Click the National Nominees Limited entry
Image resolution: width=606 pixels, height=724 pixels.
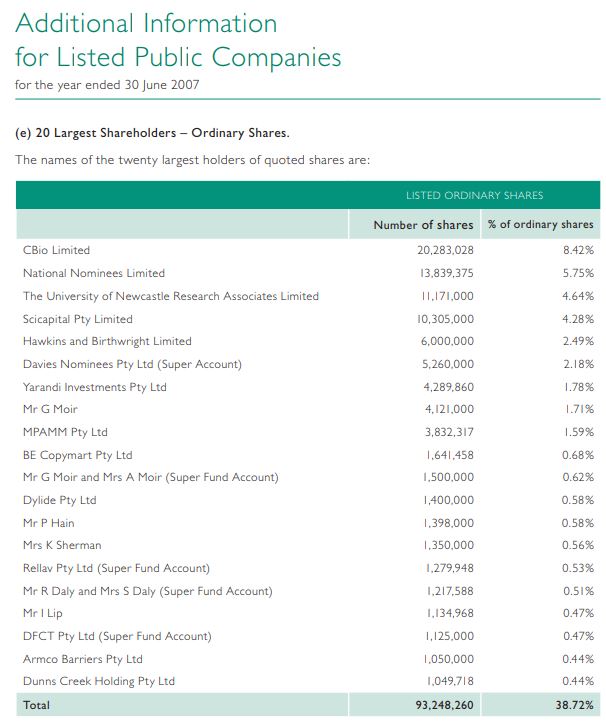pos(94,273)
